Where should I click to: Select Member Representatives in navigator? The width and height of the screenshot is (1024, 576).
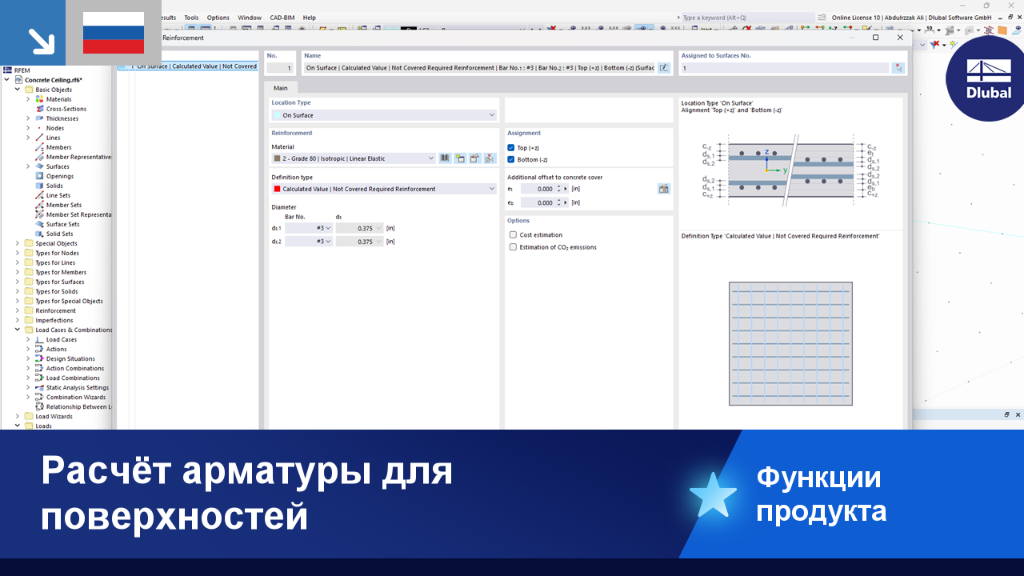point(78,157)
